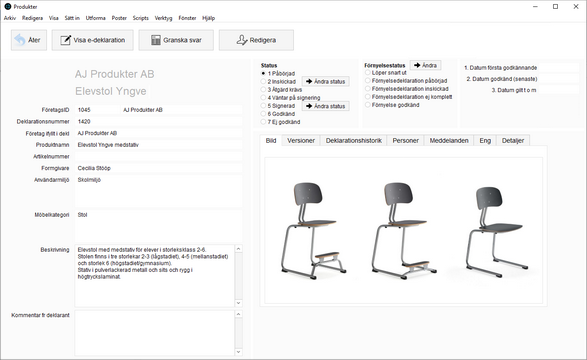The image size is (587, 360).
Task: Click Ändra status next to Signerad
Action: [x=326, y=106]
